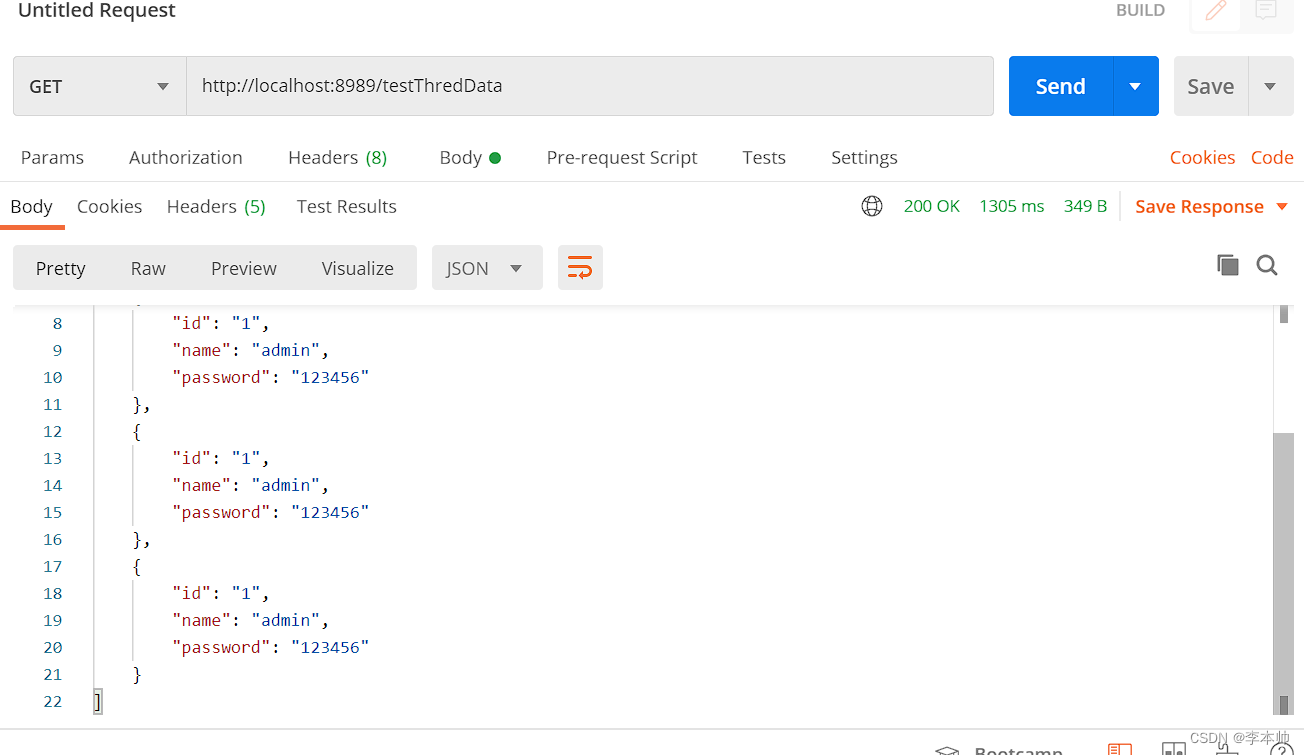1304x755 pixels.
Task: Click the globe network info icon
Action: click(872, 206)
